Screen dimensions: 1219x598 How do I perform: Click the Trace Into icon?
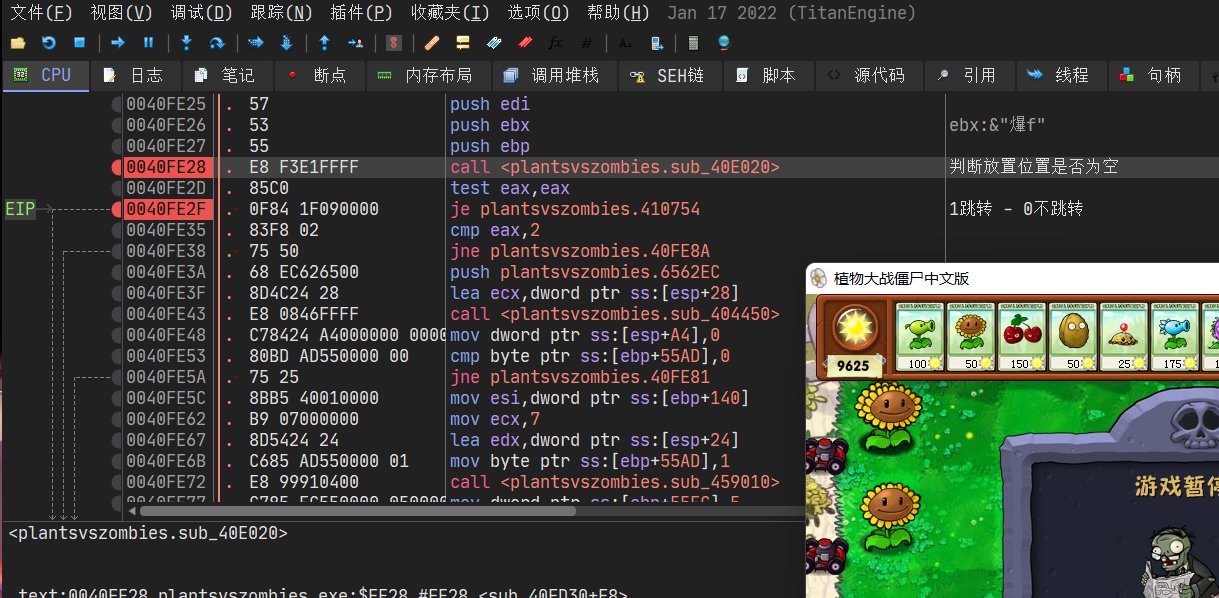point(255,43)
